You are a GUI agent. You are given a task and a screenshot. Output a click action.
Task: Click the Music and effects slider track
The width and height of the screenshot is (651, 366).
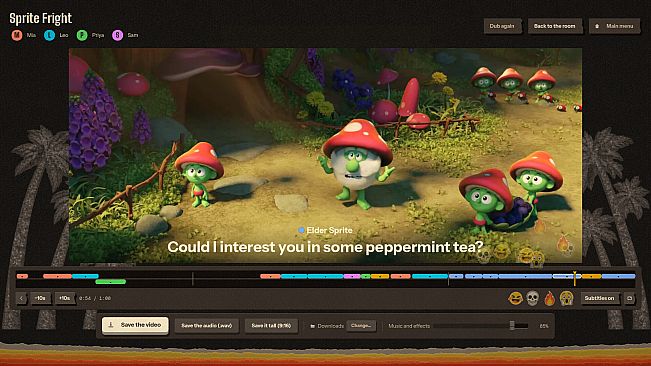pos(481,326)
